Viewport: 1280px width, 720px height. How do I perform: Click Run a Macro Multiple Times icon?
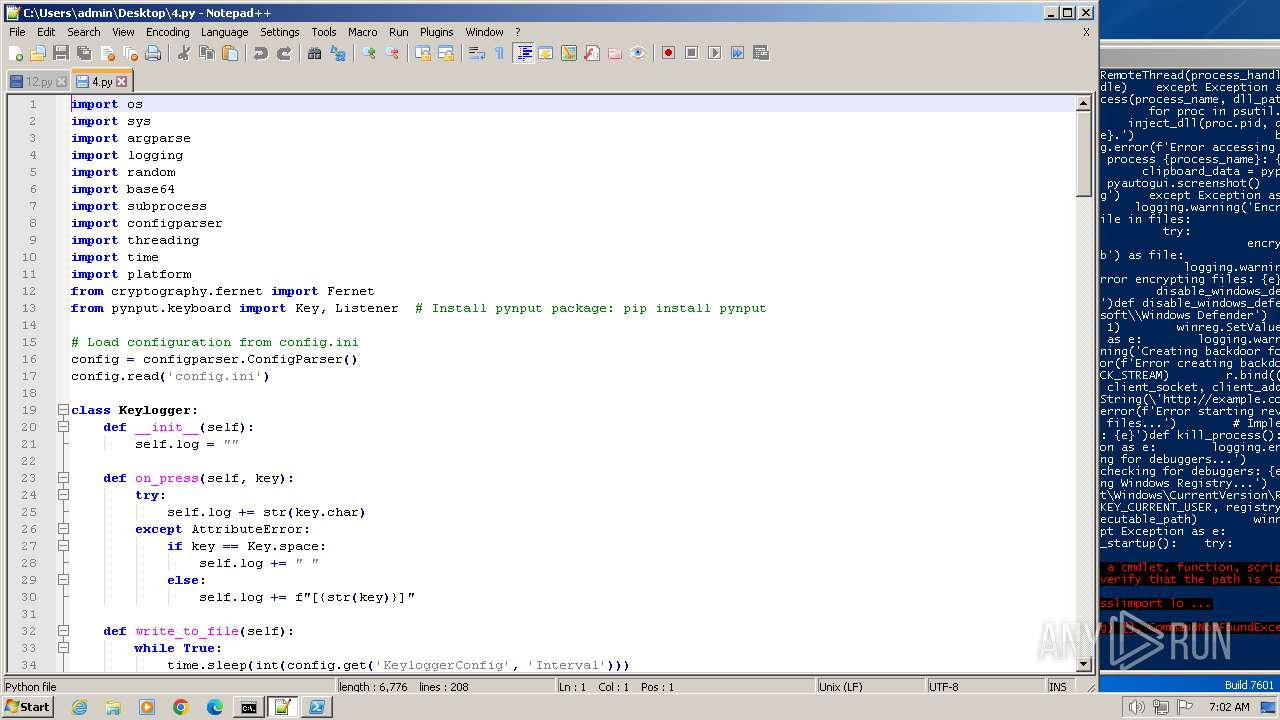point(738,53)
